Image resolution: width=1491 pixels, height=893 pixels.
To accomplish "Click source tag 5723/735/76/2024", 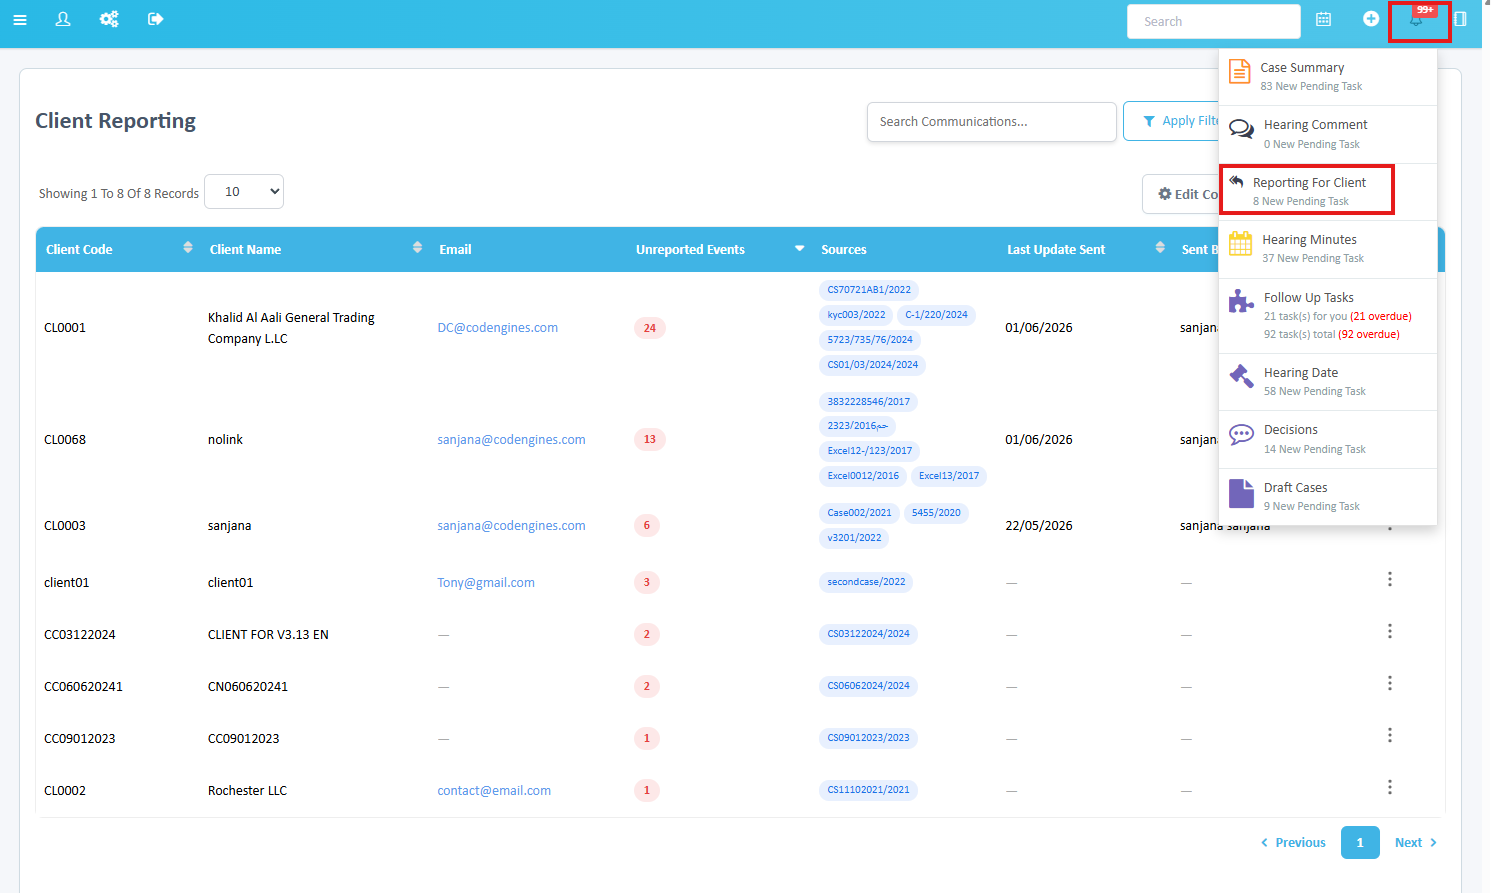I will (870, 340).
